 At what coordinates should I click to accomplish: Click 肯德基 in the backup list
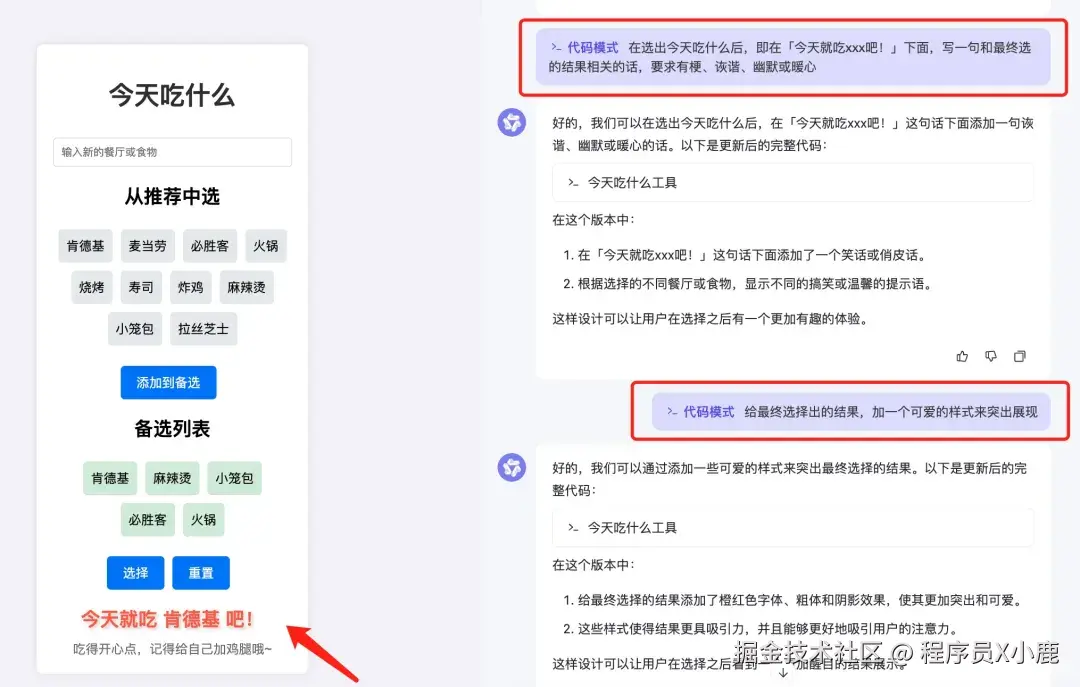pos(109,478)
